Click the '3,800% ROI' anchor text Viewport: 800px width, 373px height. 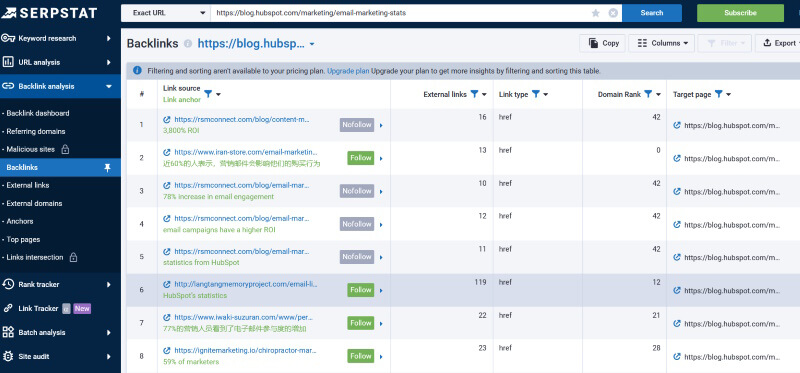click(x=181, y=131)
